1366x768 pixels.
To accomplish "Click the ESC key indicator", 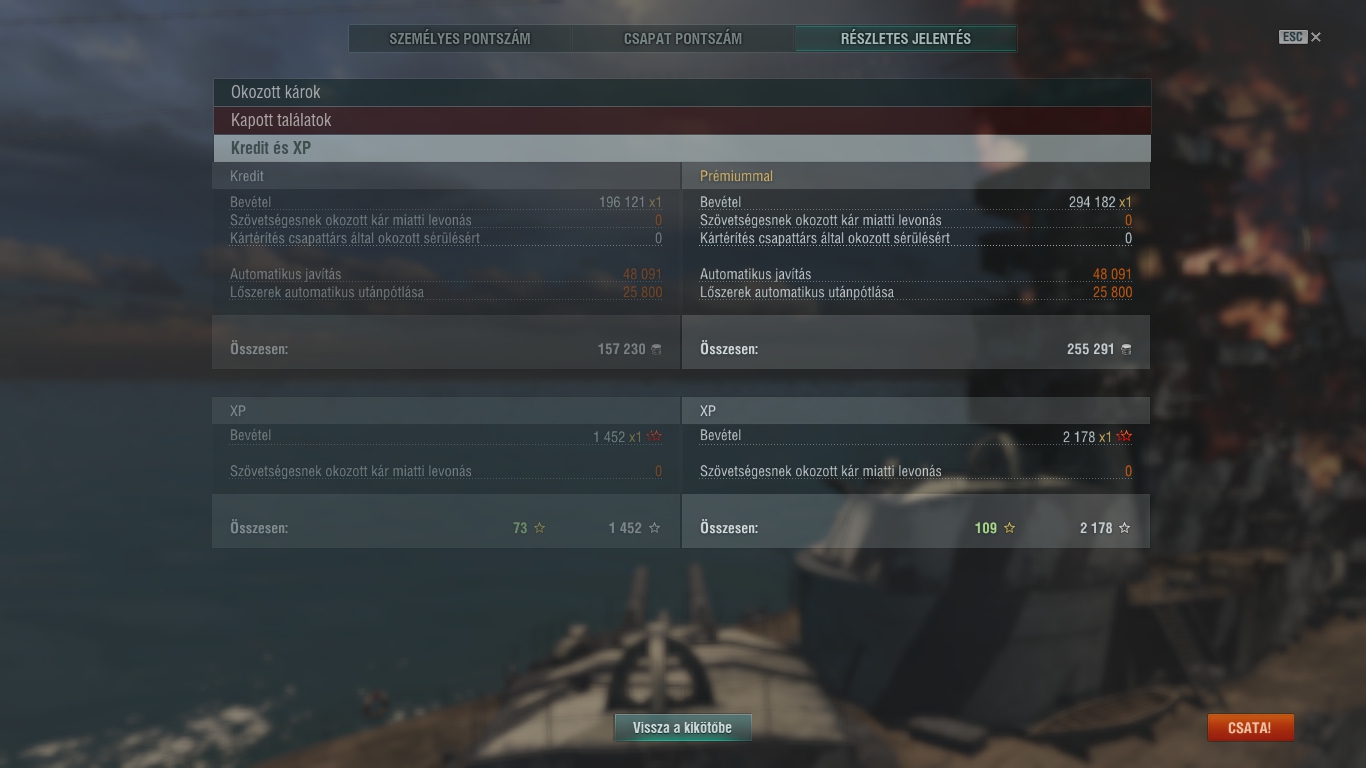I will (x=1293, y=37).
